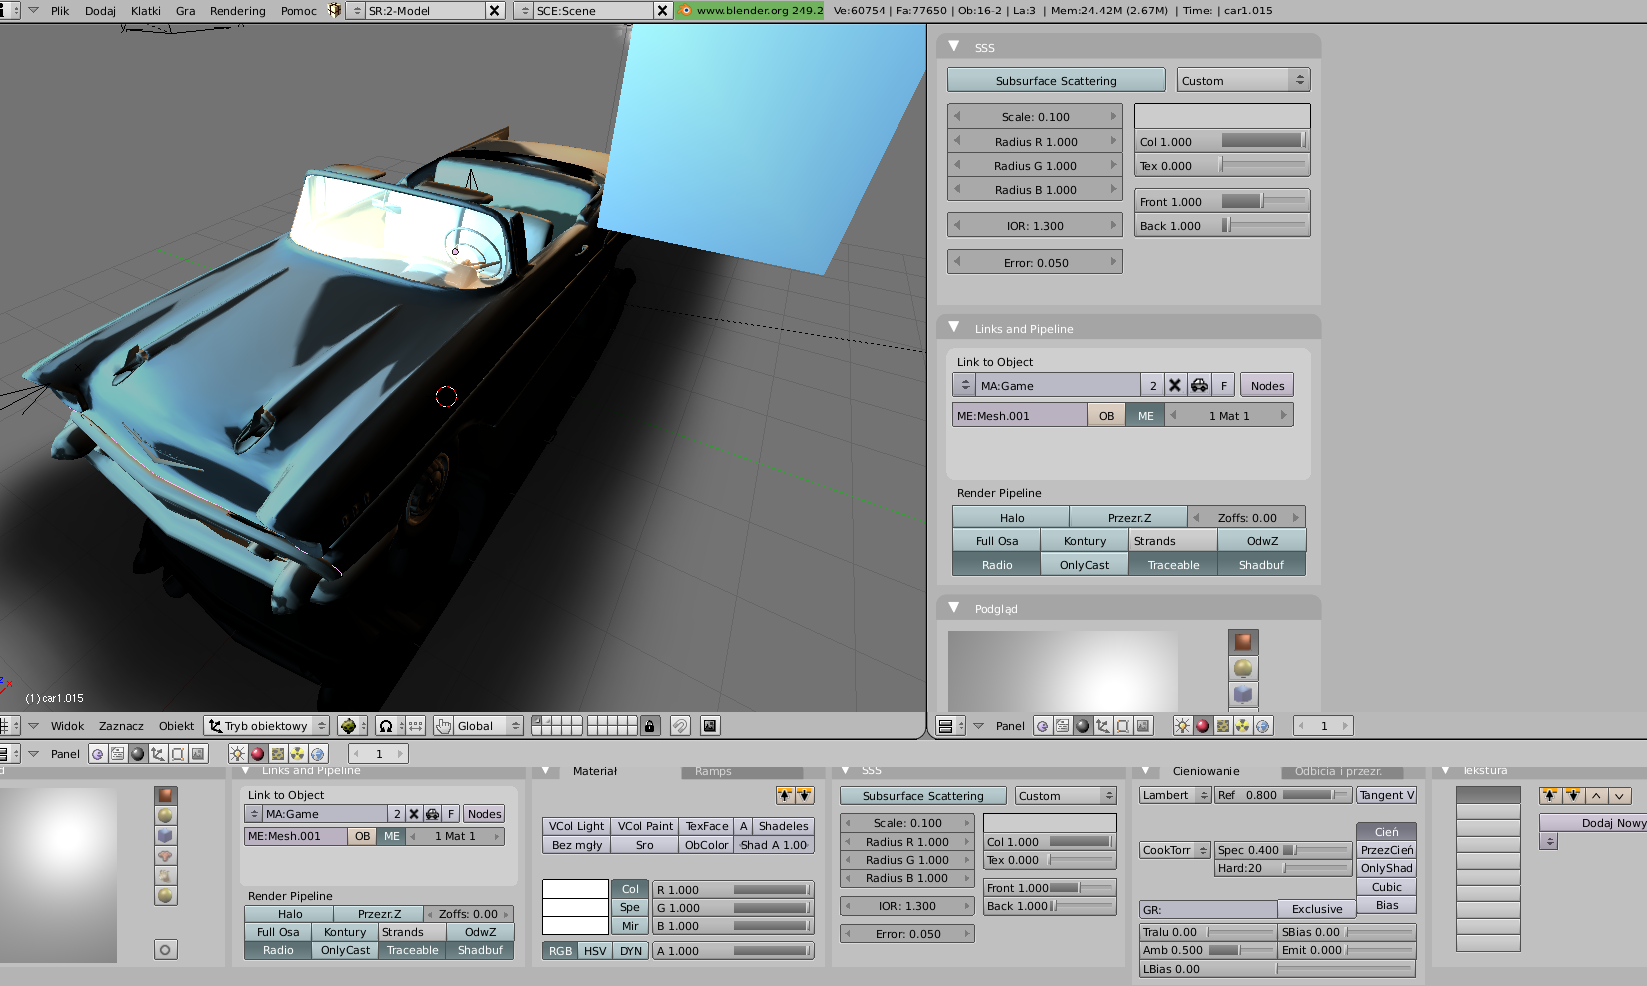The image size is (1647, 986).
Task: Click OB link button in right panel
Action: (x=1106, y=416)
